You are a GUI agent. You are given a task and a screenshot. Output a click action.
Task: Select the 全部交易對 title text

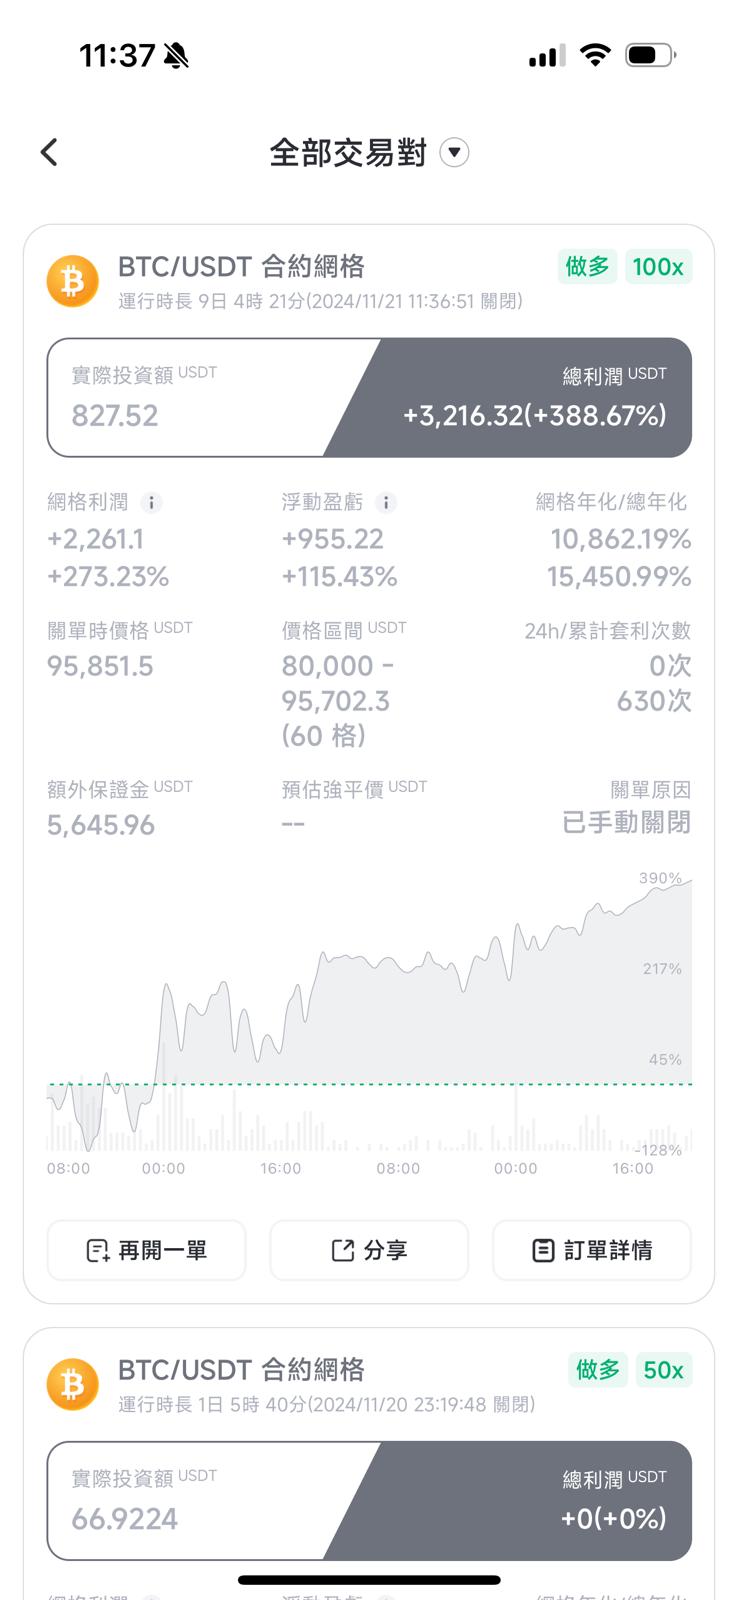click(348, 152)
